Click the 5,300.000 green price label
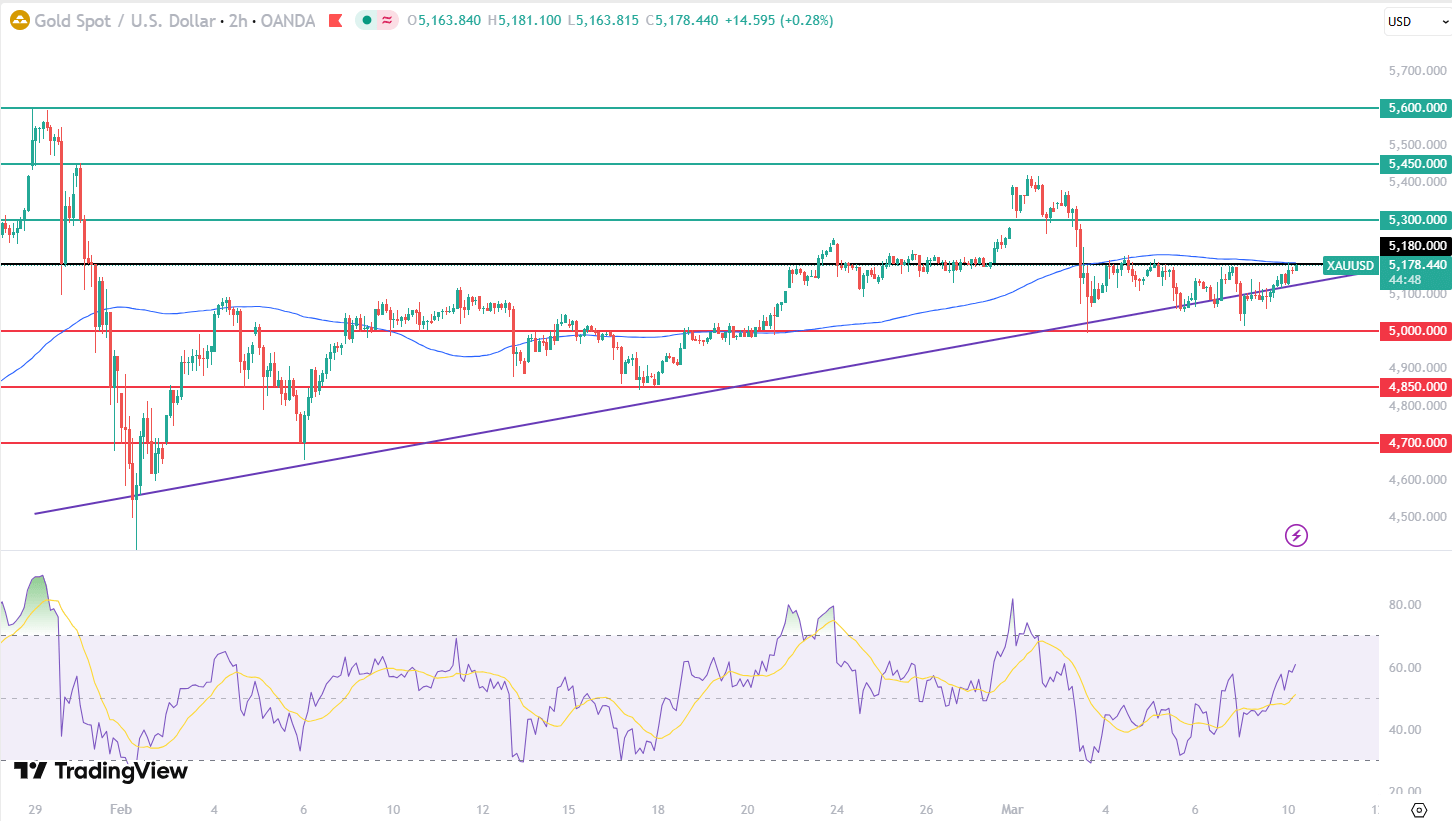The height and width of the screenshot is (821, 1452). (1415, 220)
